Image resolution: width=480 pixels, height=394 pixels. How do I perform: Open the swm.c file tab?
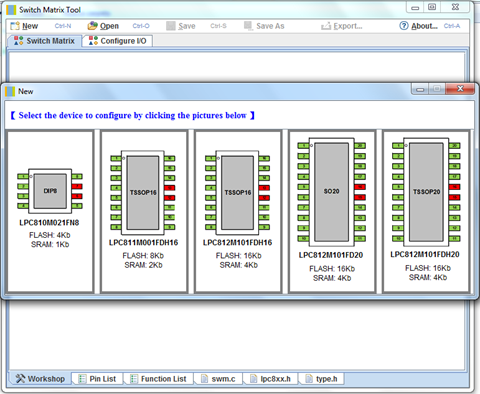click(218, 379)
